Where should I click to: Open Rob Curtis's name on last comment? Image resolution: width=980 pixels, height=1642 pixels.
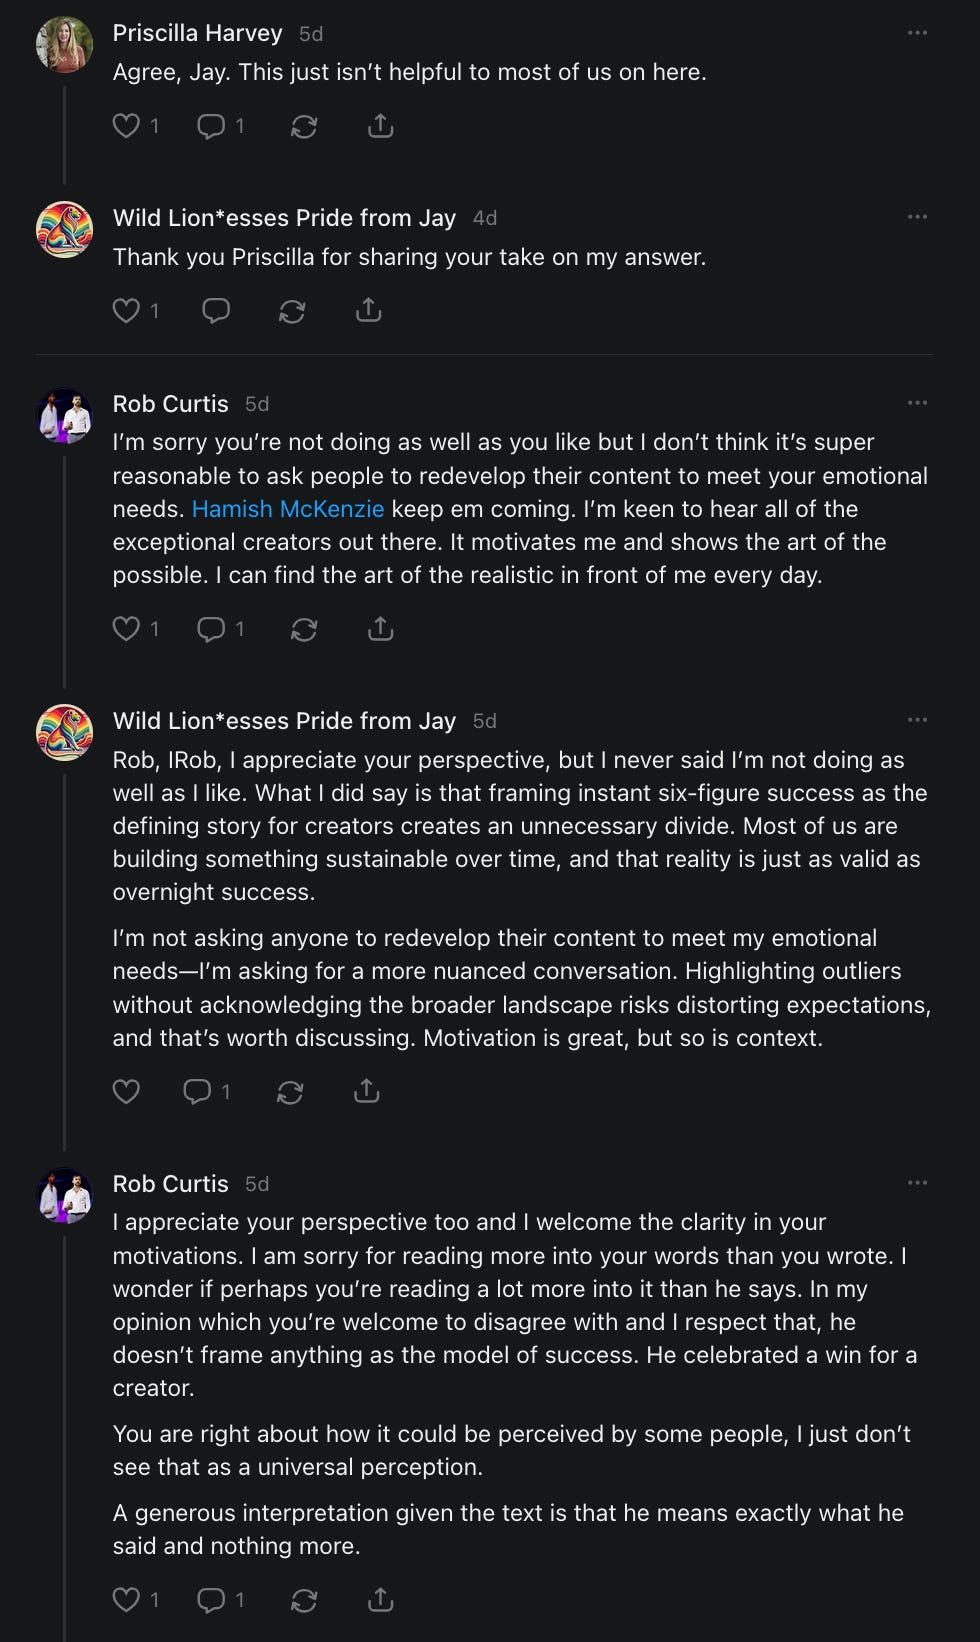pyautogui.click(x=170, y=1184)
